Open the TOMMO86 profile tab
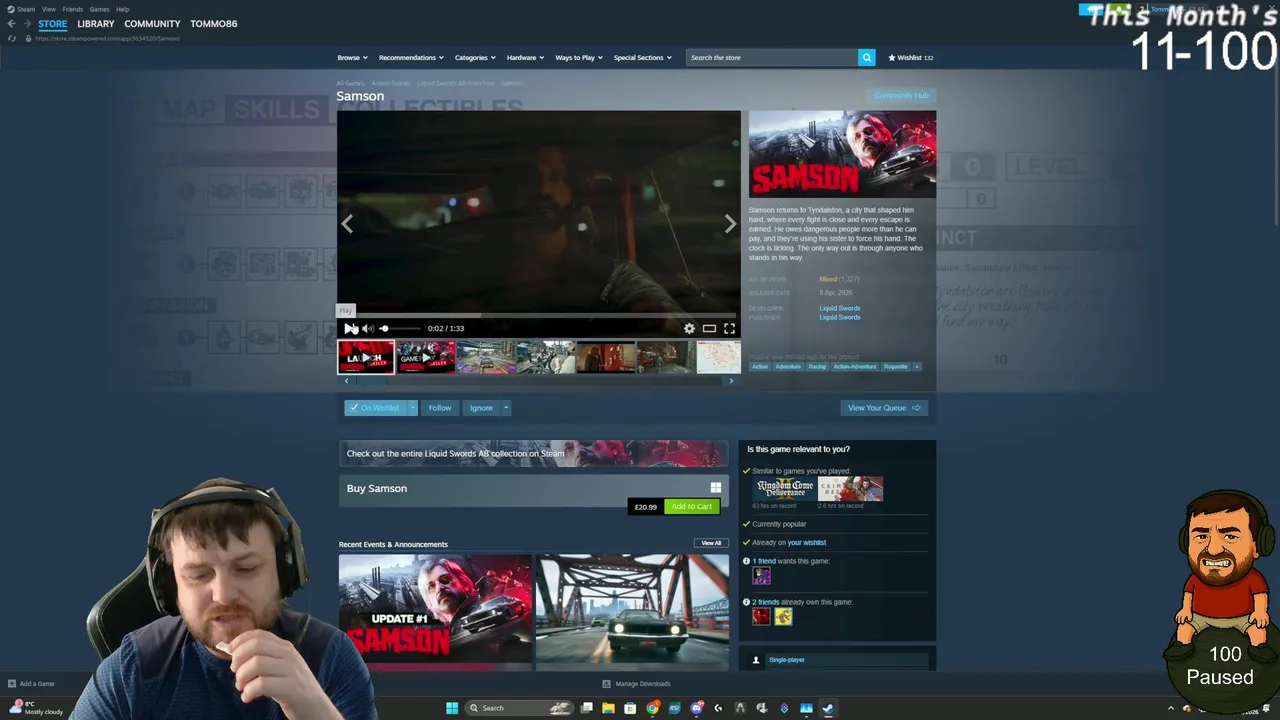Viewport: 1280px width, 720px height. tap(214, 23)
